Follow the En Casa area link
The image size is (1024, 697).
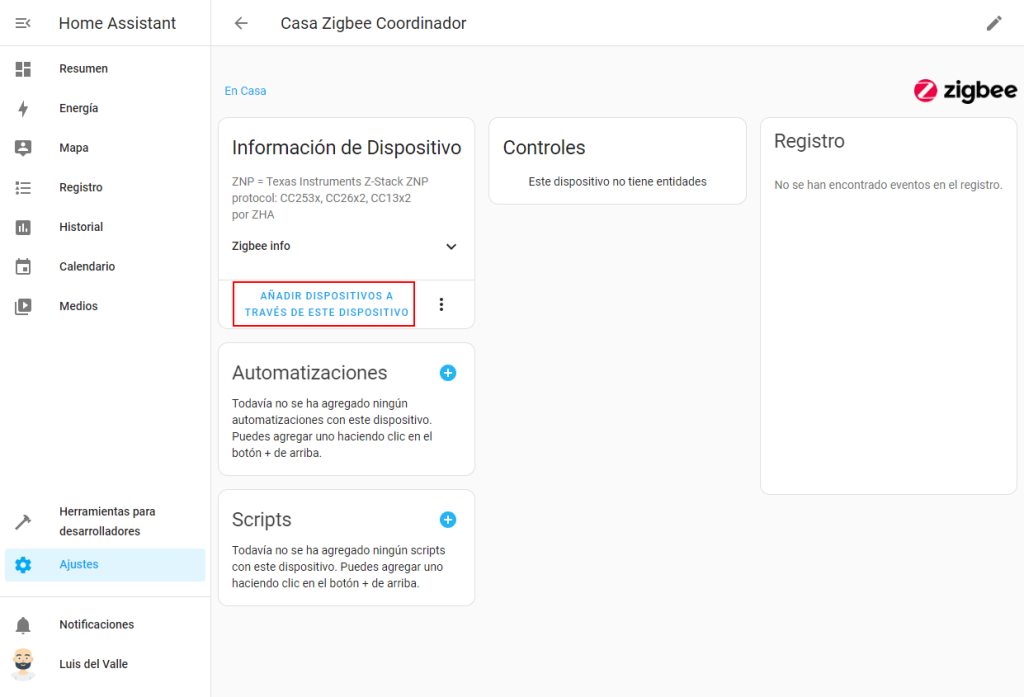pos(245,91)
